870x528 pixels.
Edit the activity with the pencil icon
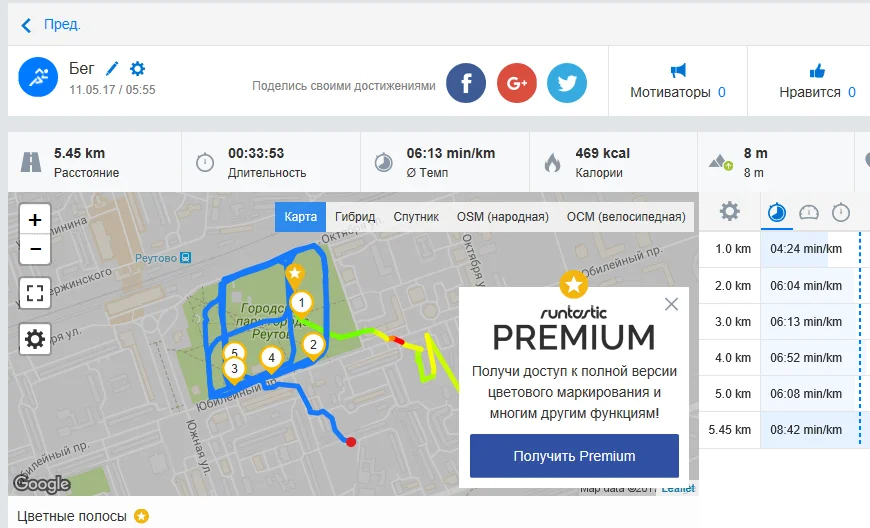pyautogui.click(x=112, y=68)
